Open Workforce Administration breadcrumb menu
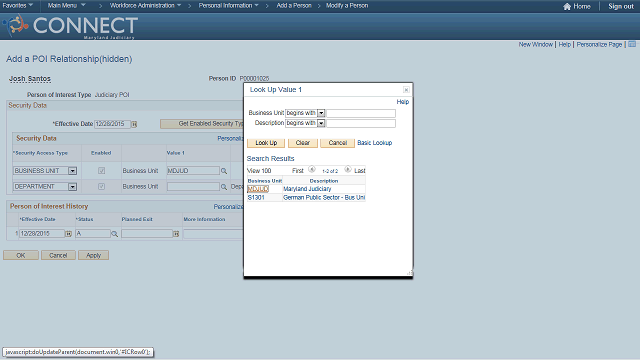The height and width of the screenshot is (360, 640). 145,6
